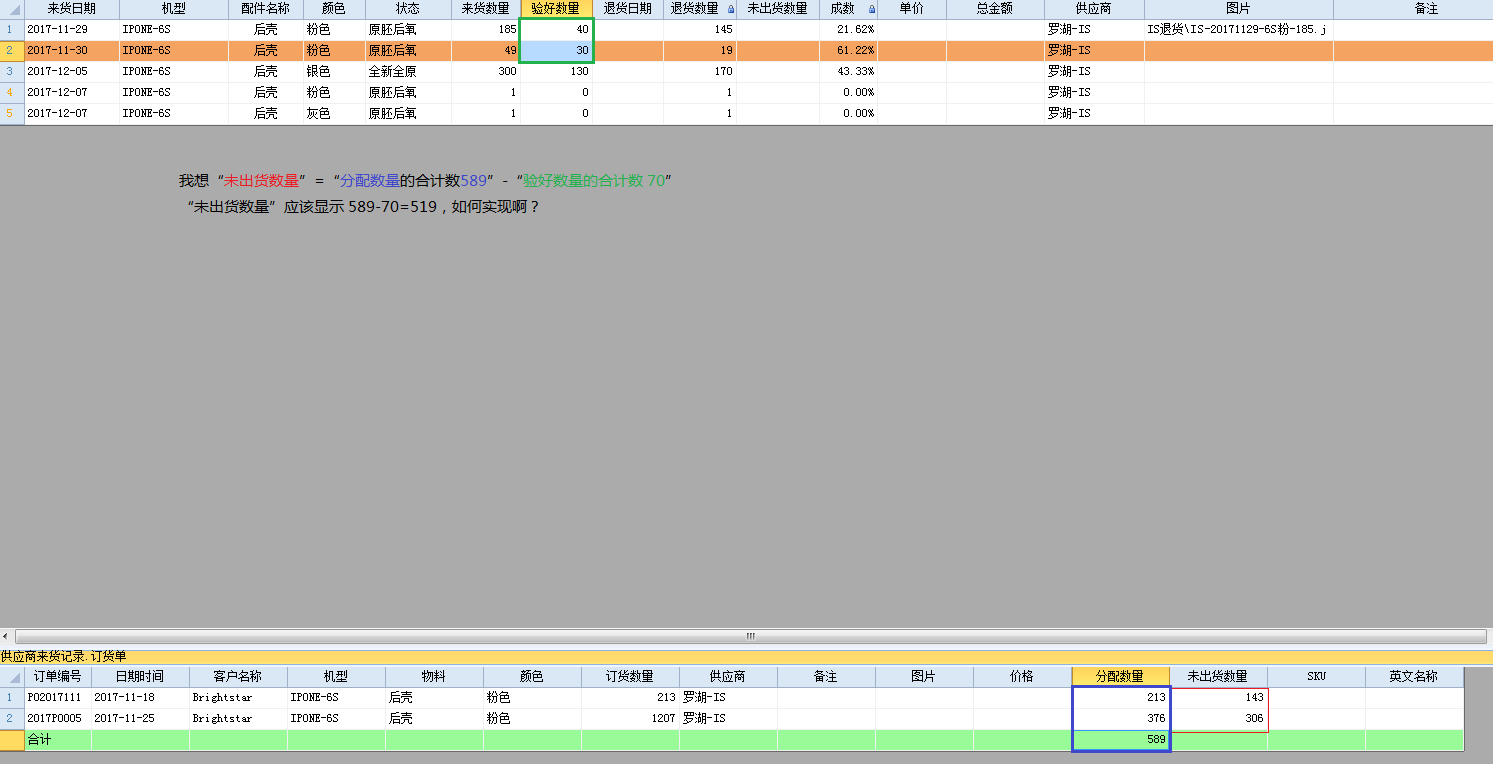This screenshot has width=1493, height=764.
Task: Click the 来货日期 column header
Action: click(72, 9)
